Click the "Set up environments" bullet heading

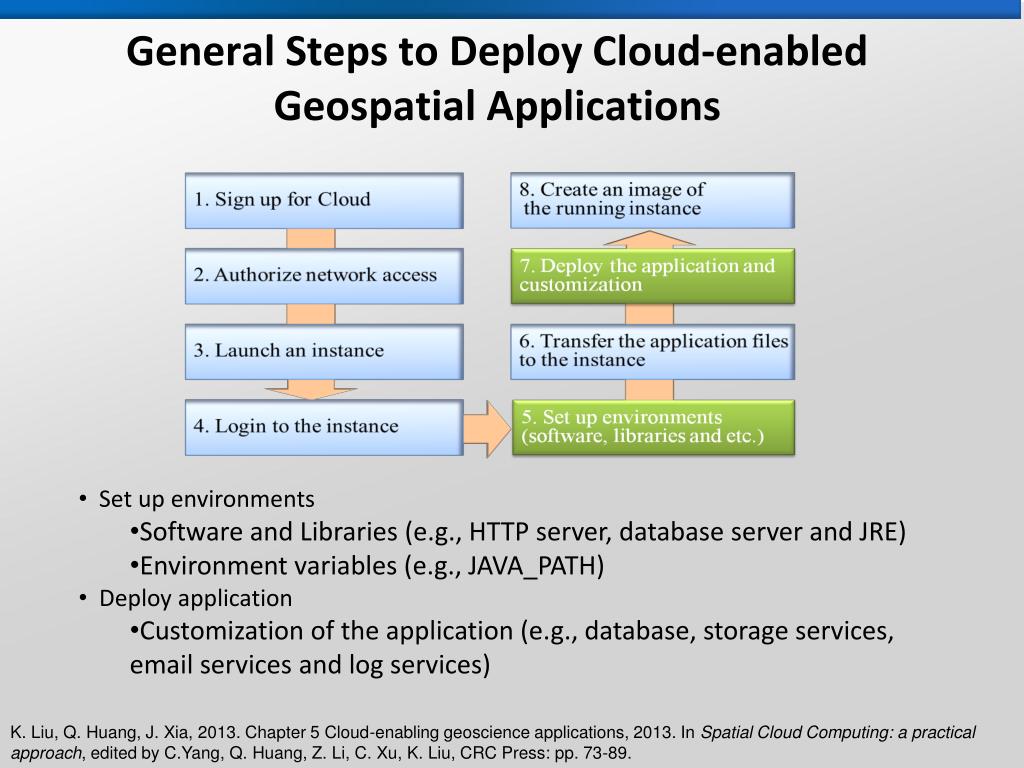tap(206, 499)
